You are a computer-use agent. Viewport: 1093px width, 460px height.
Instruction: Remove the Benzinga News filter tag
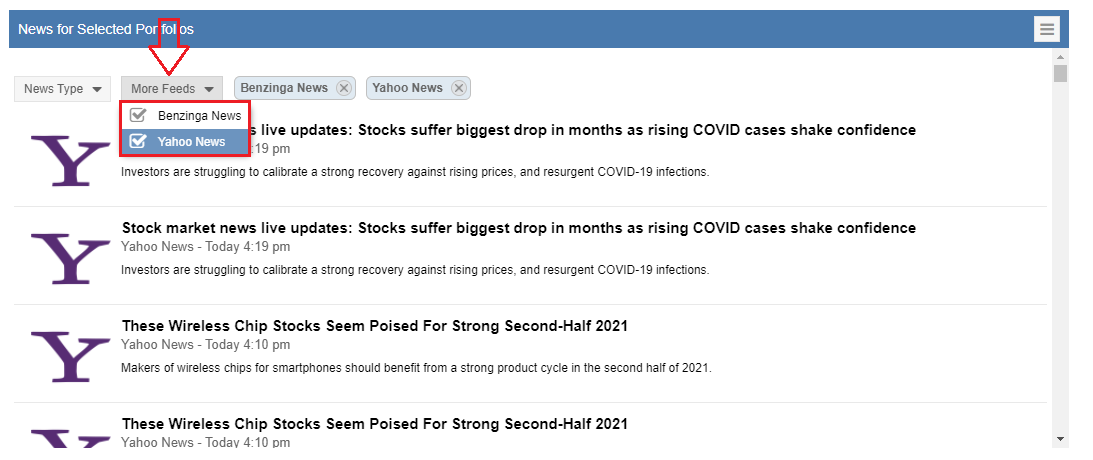point(344,88)
